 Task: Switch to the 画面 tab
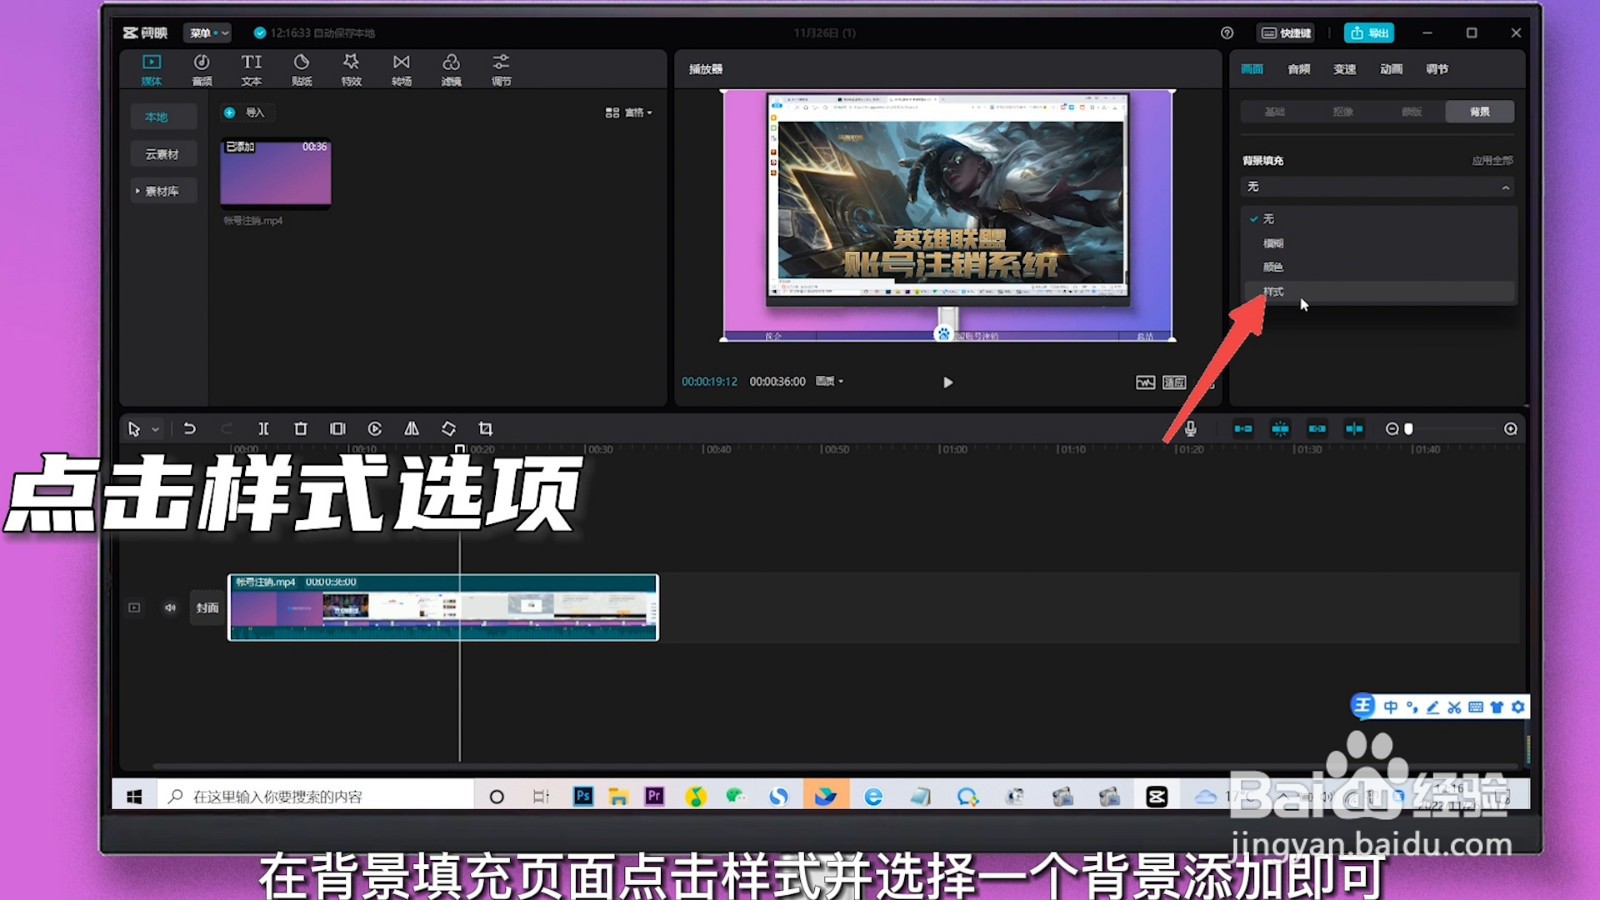coord(1252,69)
